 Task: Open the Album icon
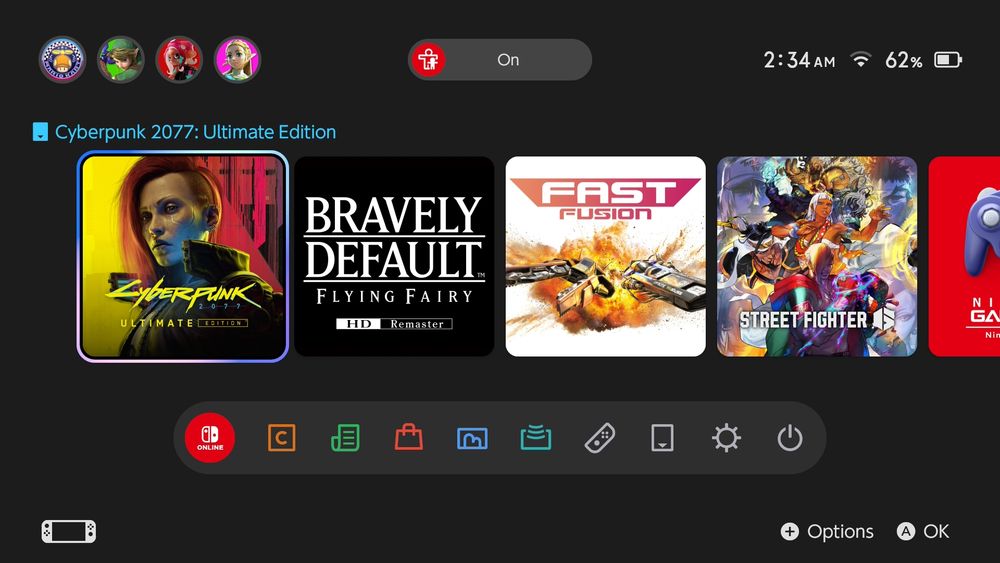(x=473, y=439)
